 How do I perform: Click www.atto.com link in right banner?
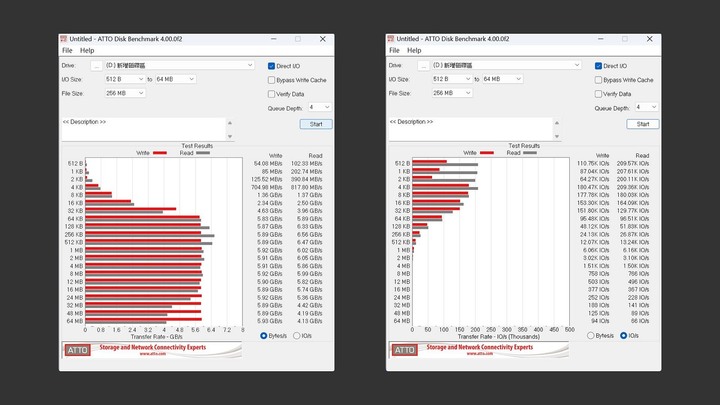coord(479,354)
